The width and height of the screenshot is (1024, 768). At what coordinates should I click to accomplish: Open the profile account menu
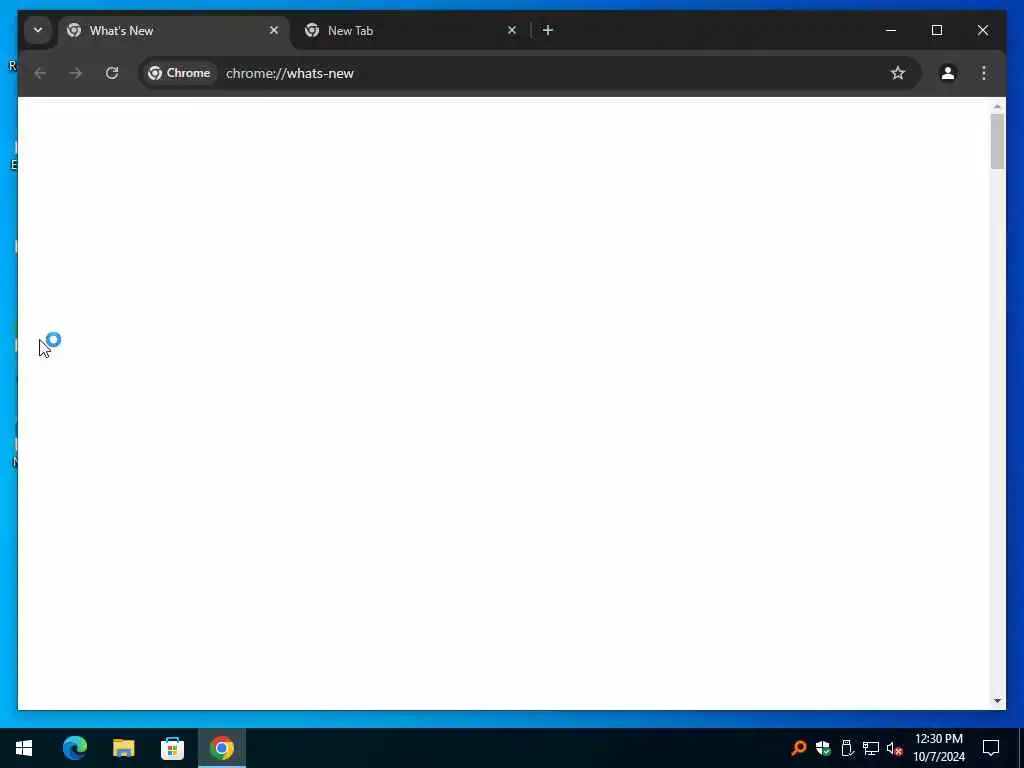coord(948,73)
